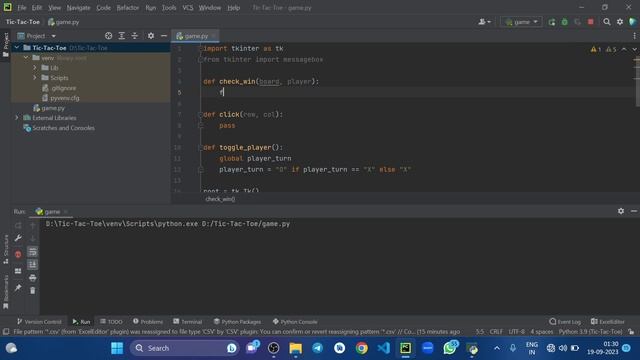Stop the running process with red square
This screenshot has height=360, width=640.
pyautogui.click(x=591, y=22)
